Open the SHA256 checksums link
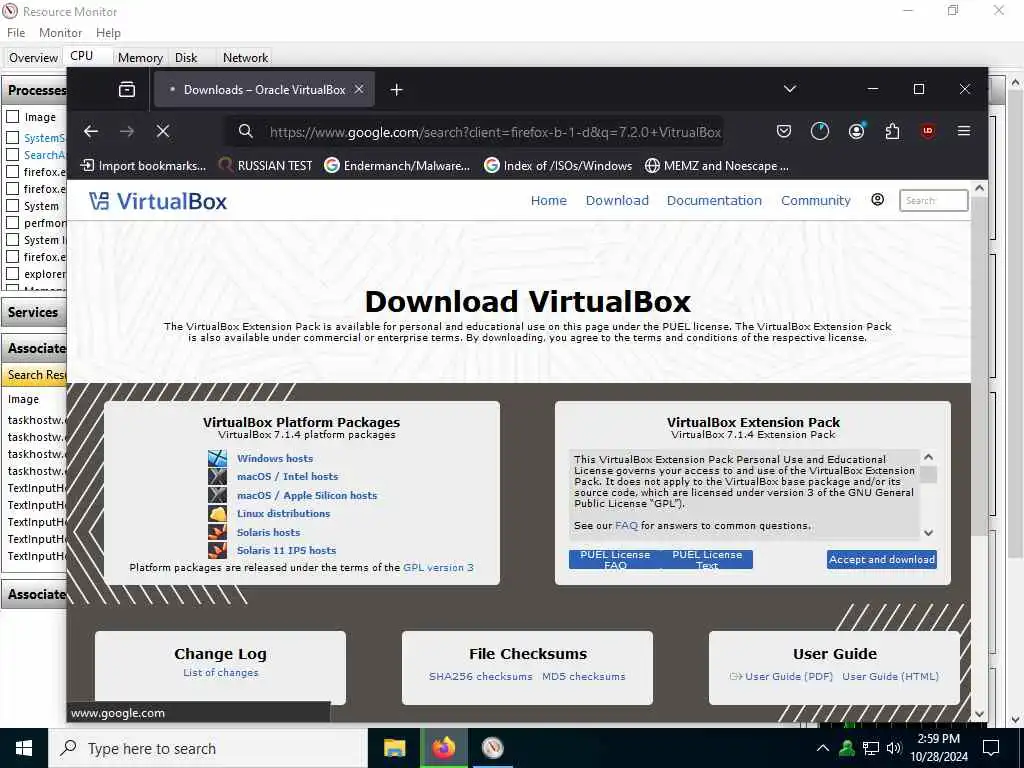1024x768 pixels. 481,677
